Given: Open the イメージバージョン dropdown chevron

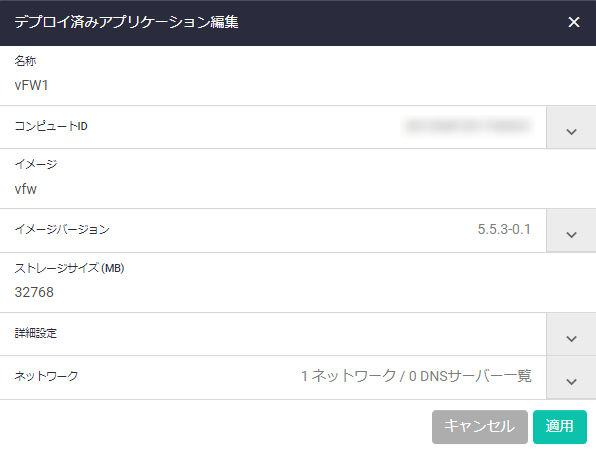Looking at the screenshot, I should point(571,230).
